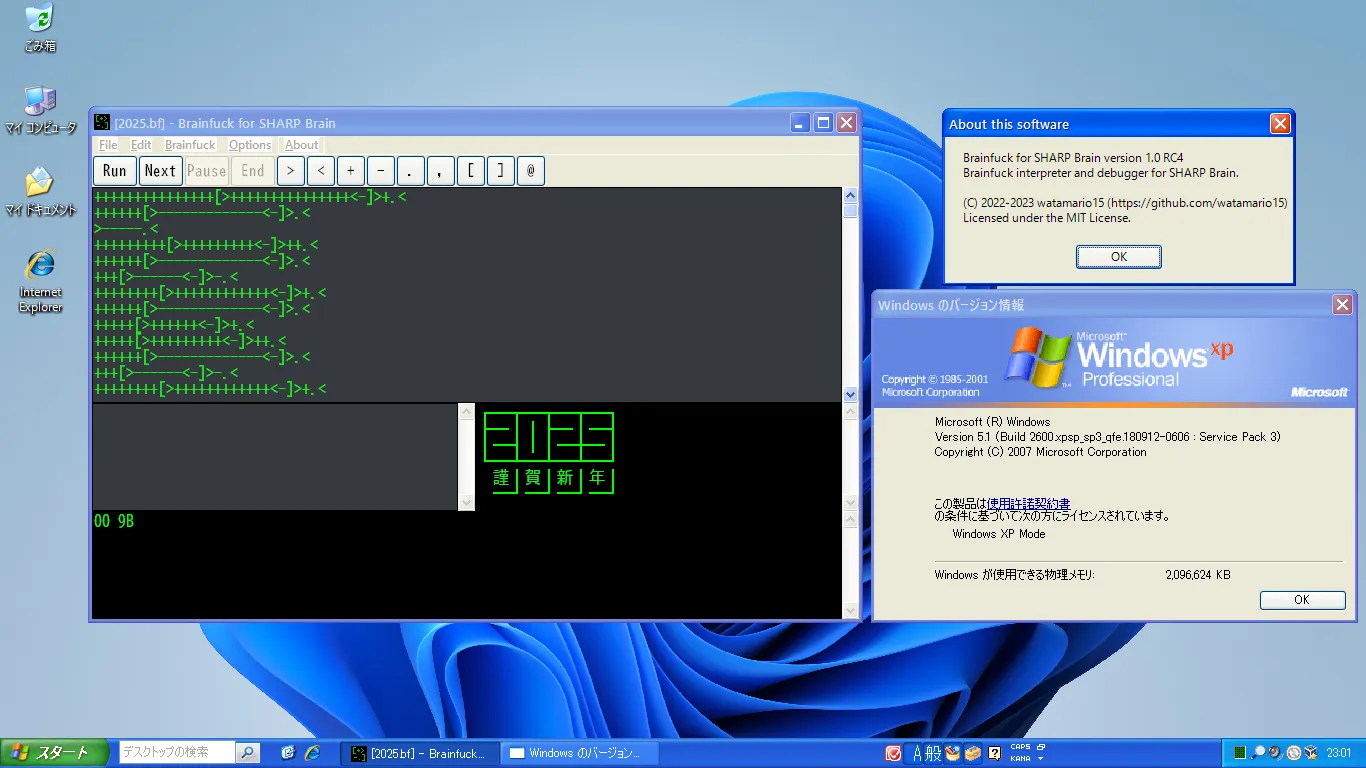The width and height of the screenshot is (1366, 768).
Task: Open the File menu
Action: tap(108, 145)
